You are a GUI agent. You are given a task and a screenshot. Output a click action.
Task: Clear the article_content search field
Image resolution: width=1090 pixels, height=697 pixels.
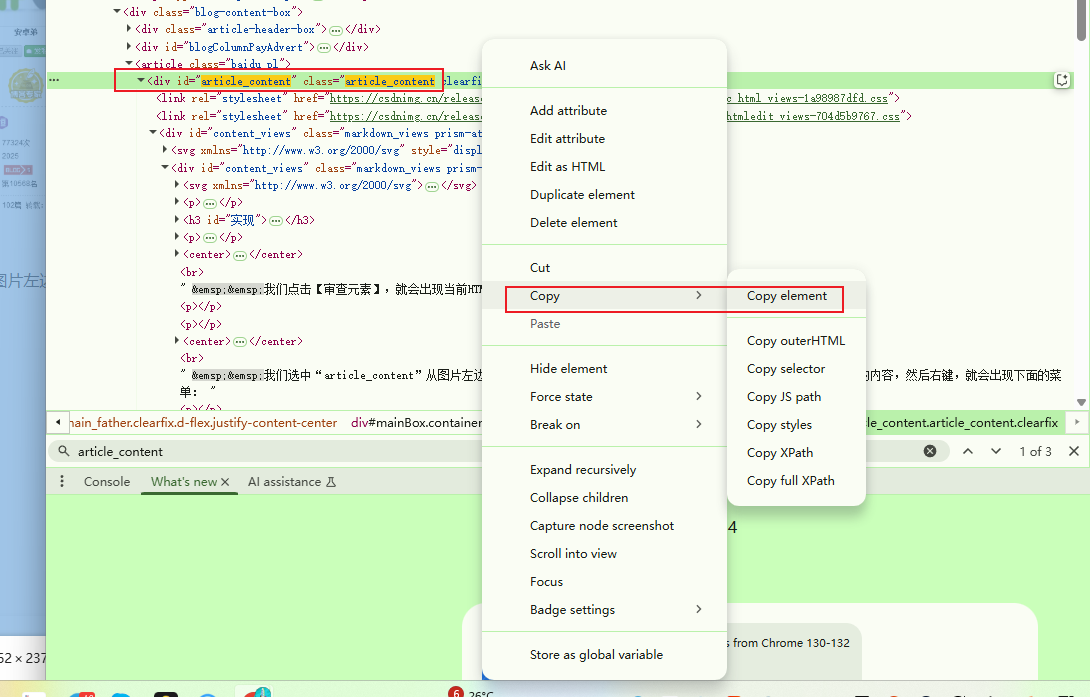pos(930,452)
